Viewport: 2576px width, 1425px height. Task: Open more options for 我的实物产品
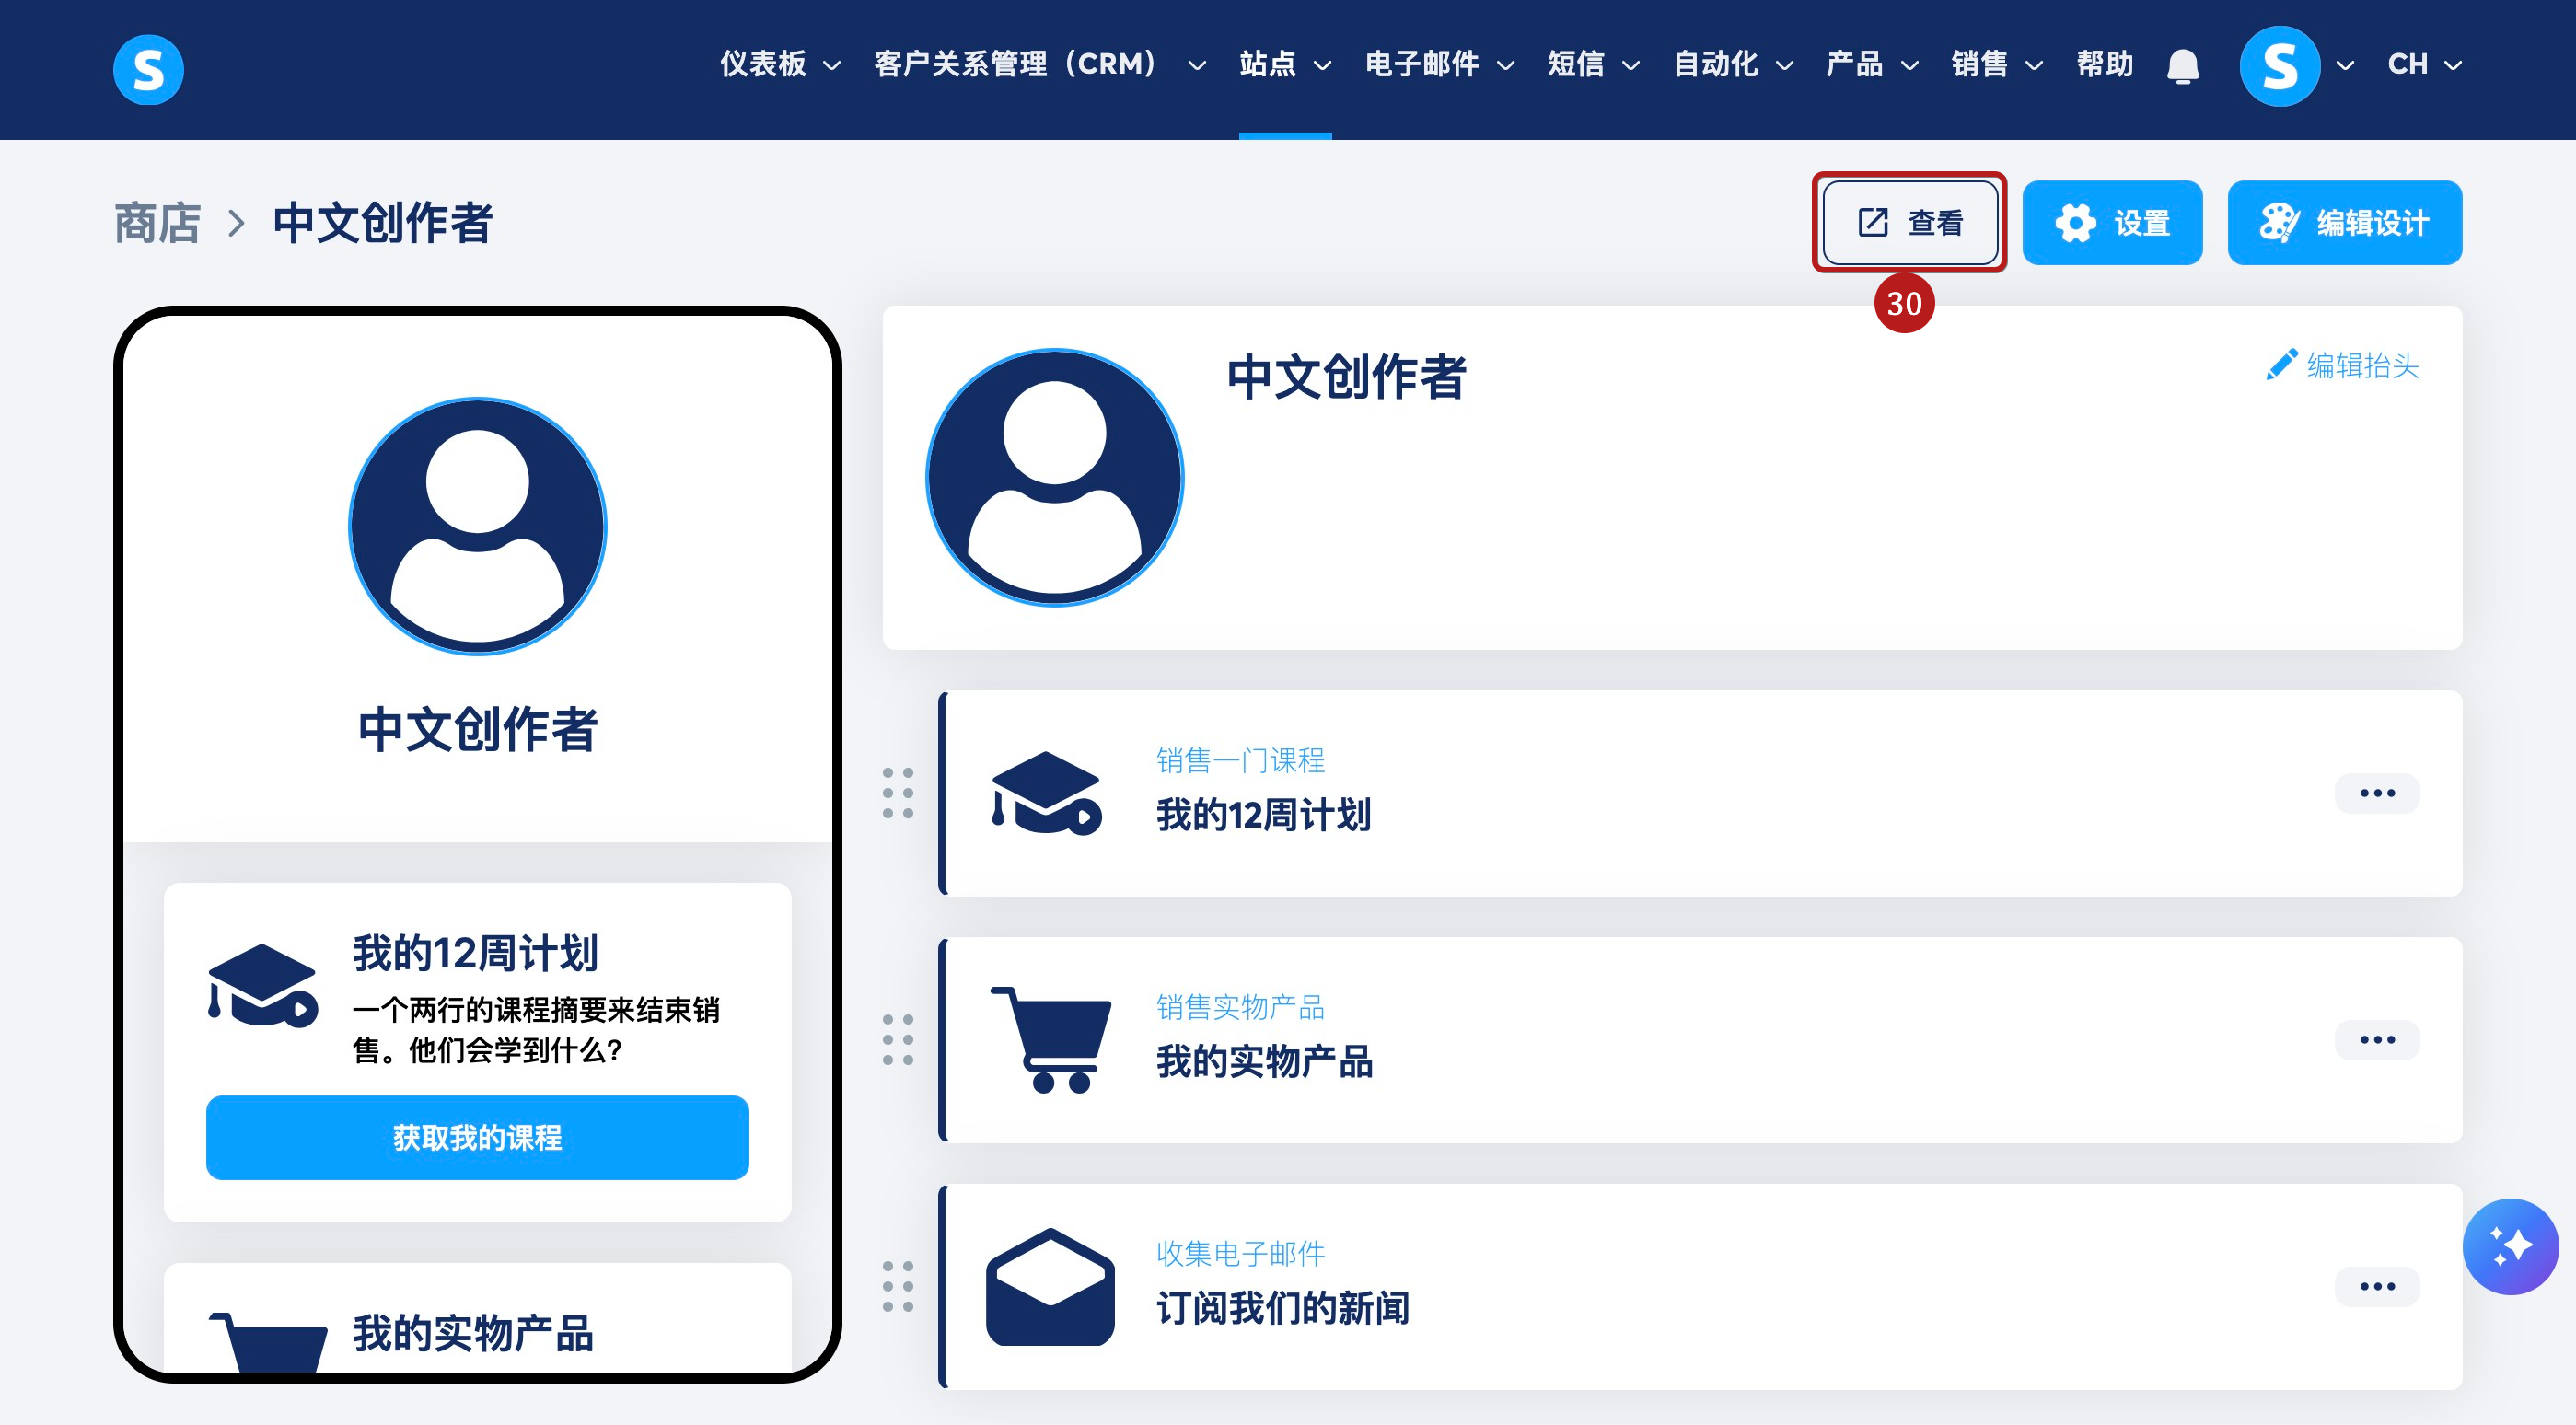coord(2376,1040)
